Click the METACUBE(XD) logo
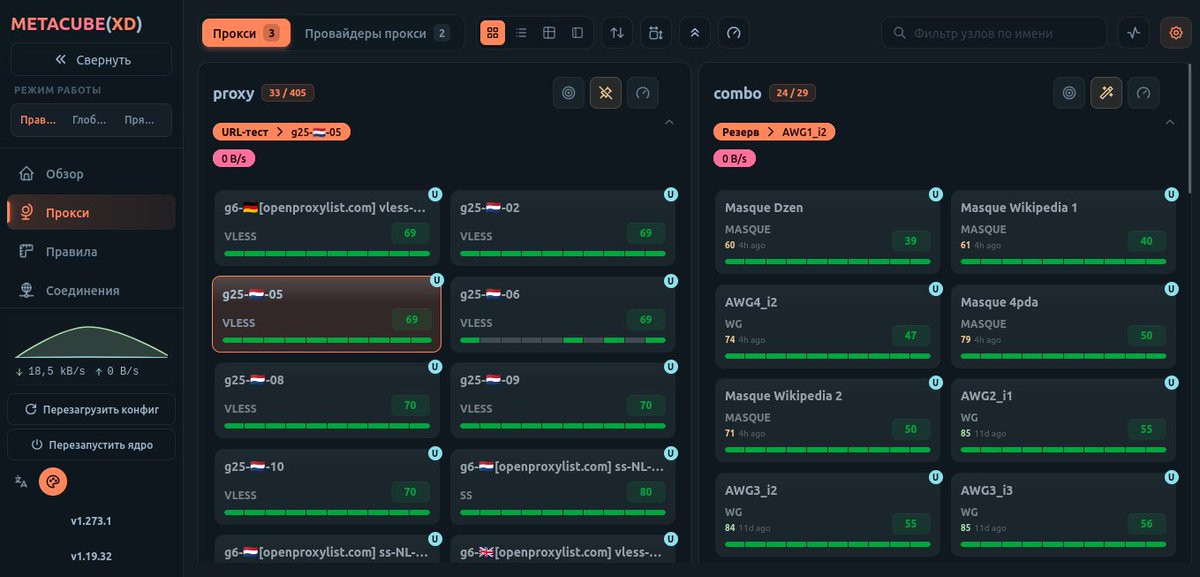Viewport: 1200px width, 577px height. pyautogui.click(x=76, y=23)
